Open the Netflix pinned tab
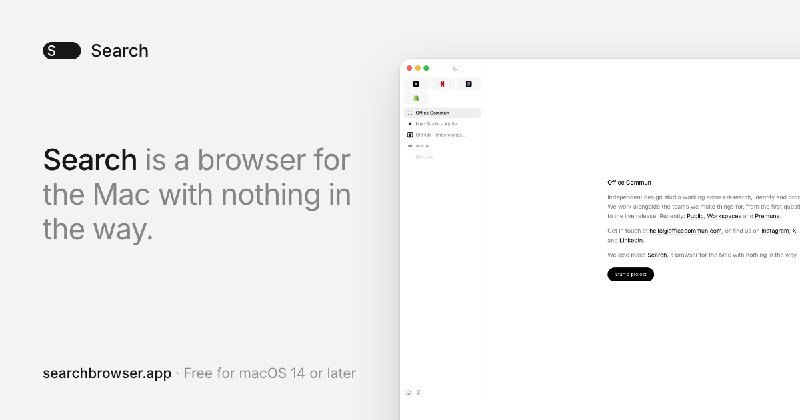The height and width of the screenshot is (420, 800). click(x=442, y=84)
